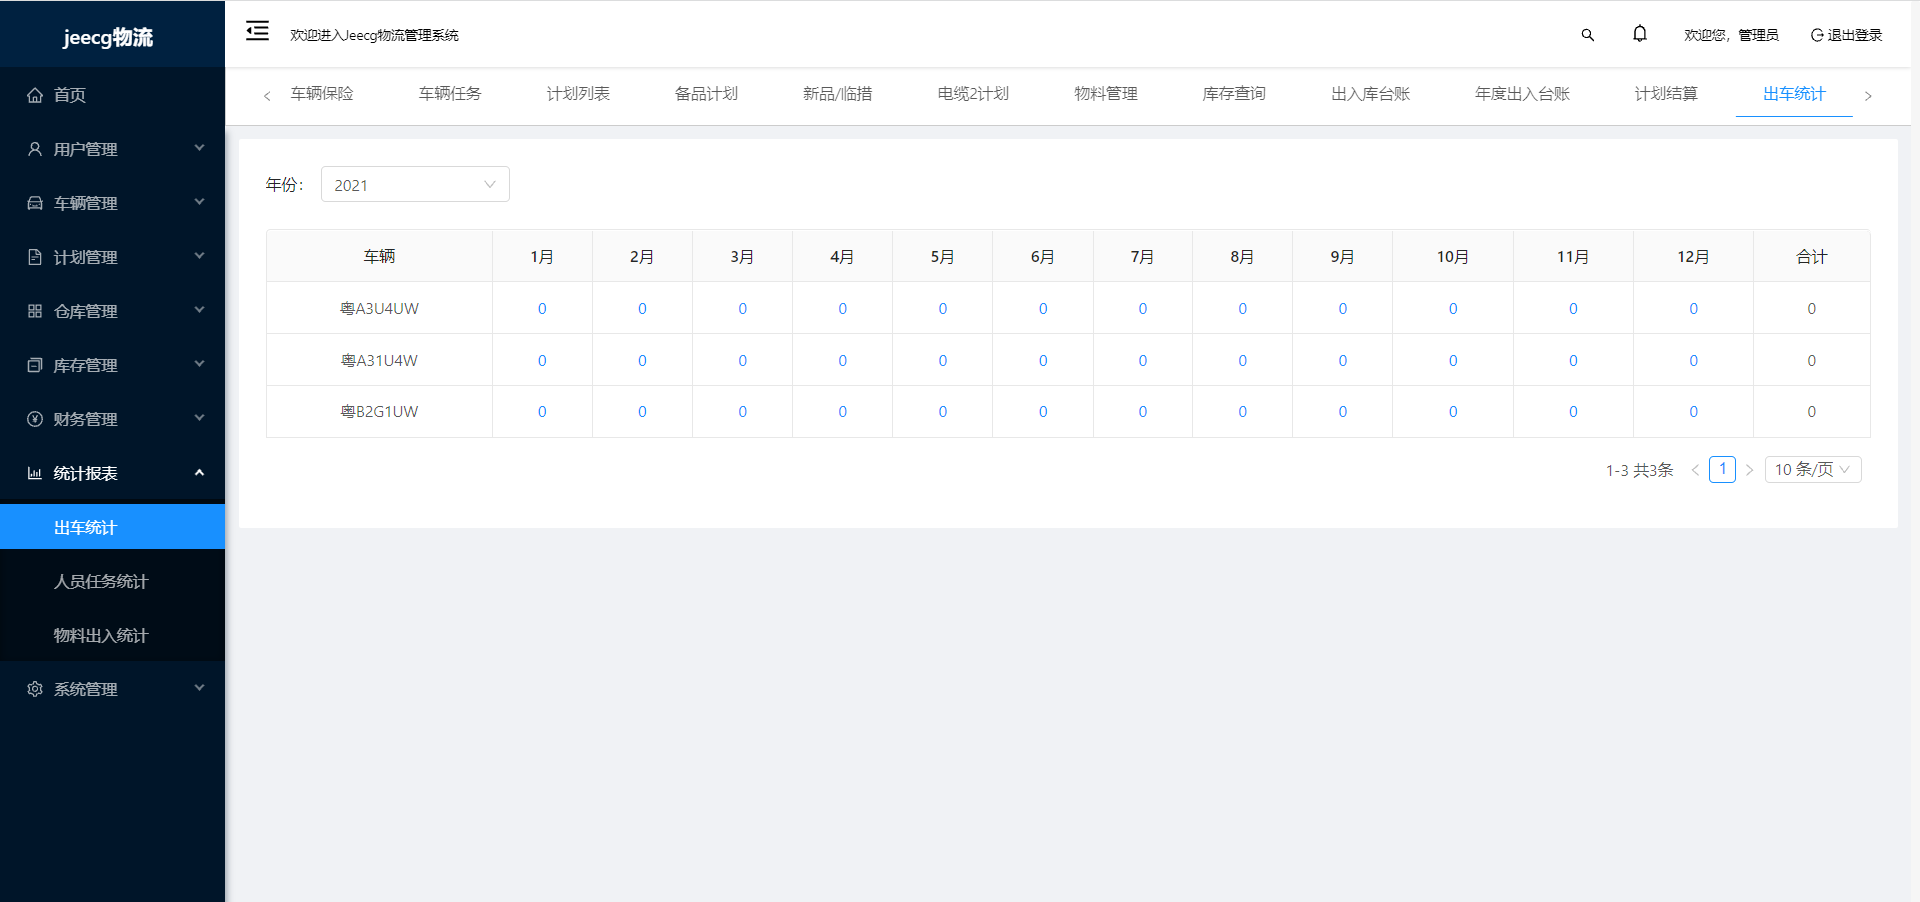1920x902 pixels.
Task: Collapse the 统计报表 menu chevron
Action: (199, 472)
